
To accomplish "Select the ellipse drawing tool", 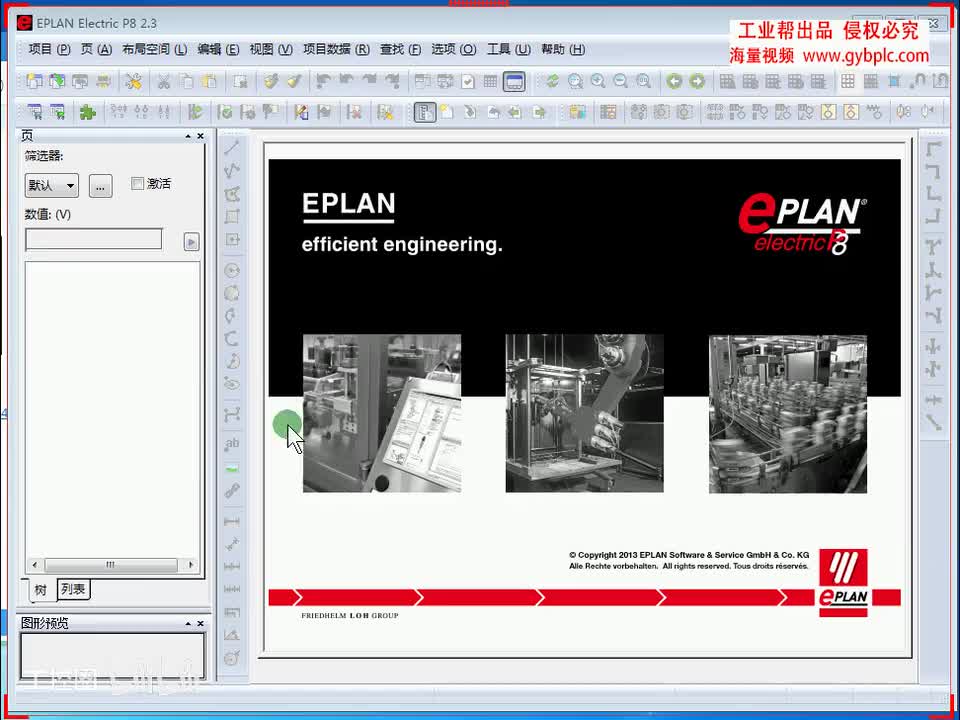I will 232,384.
